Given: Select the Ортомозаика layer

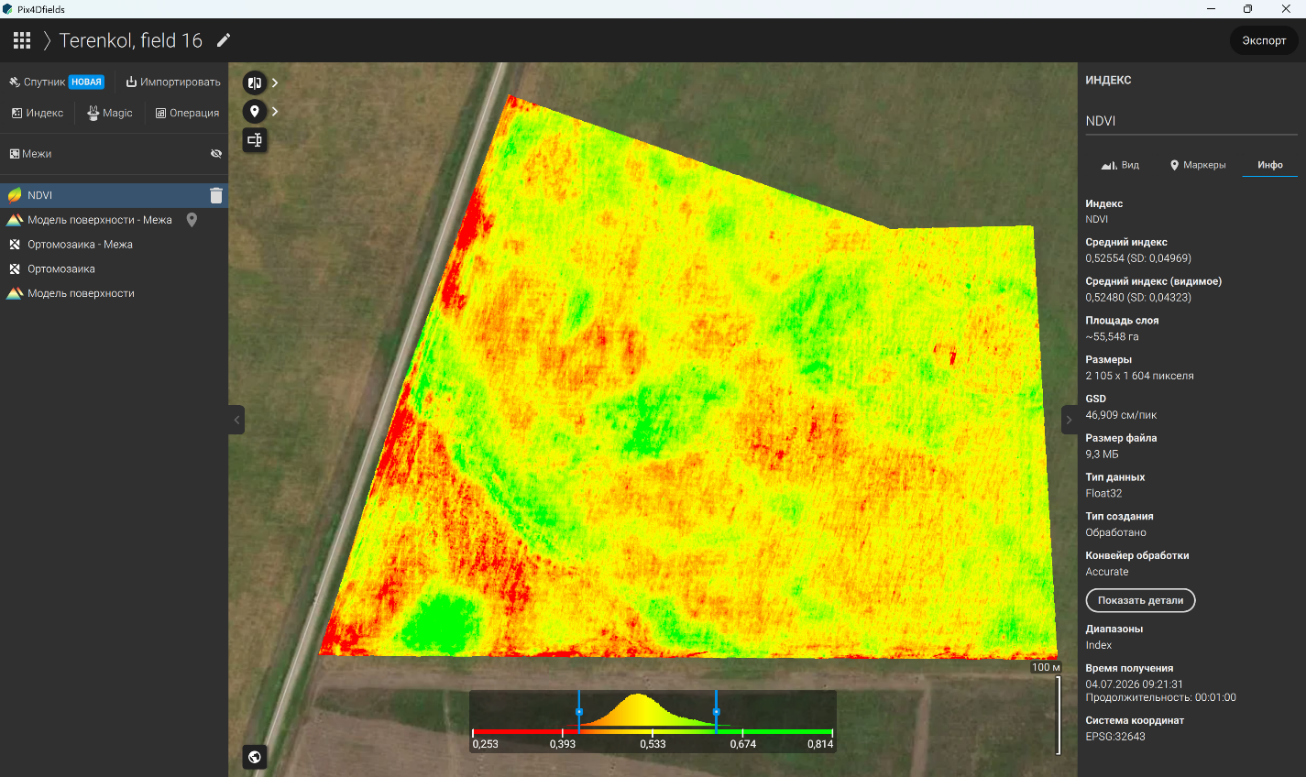Looking at the screenshot, I should [61, 269].
